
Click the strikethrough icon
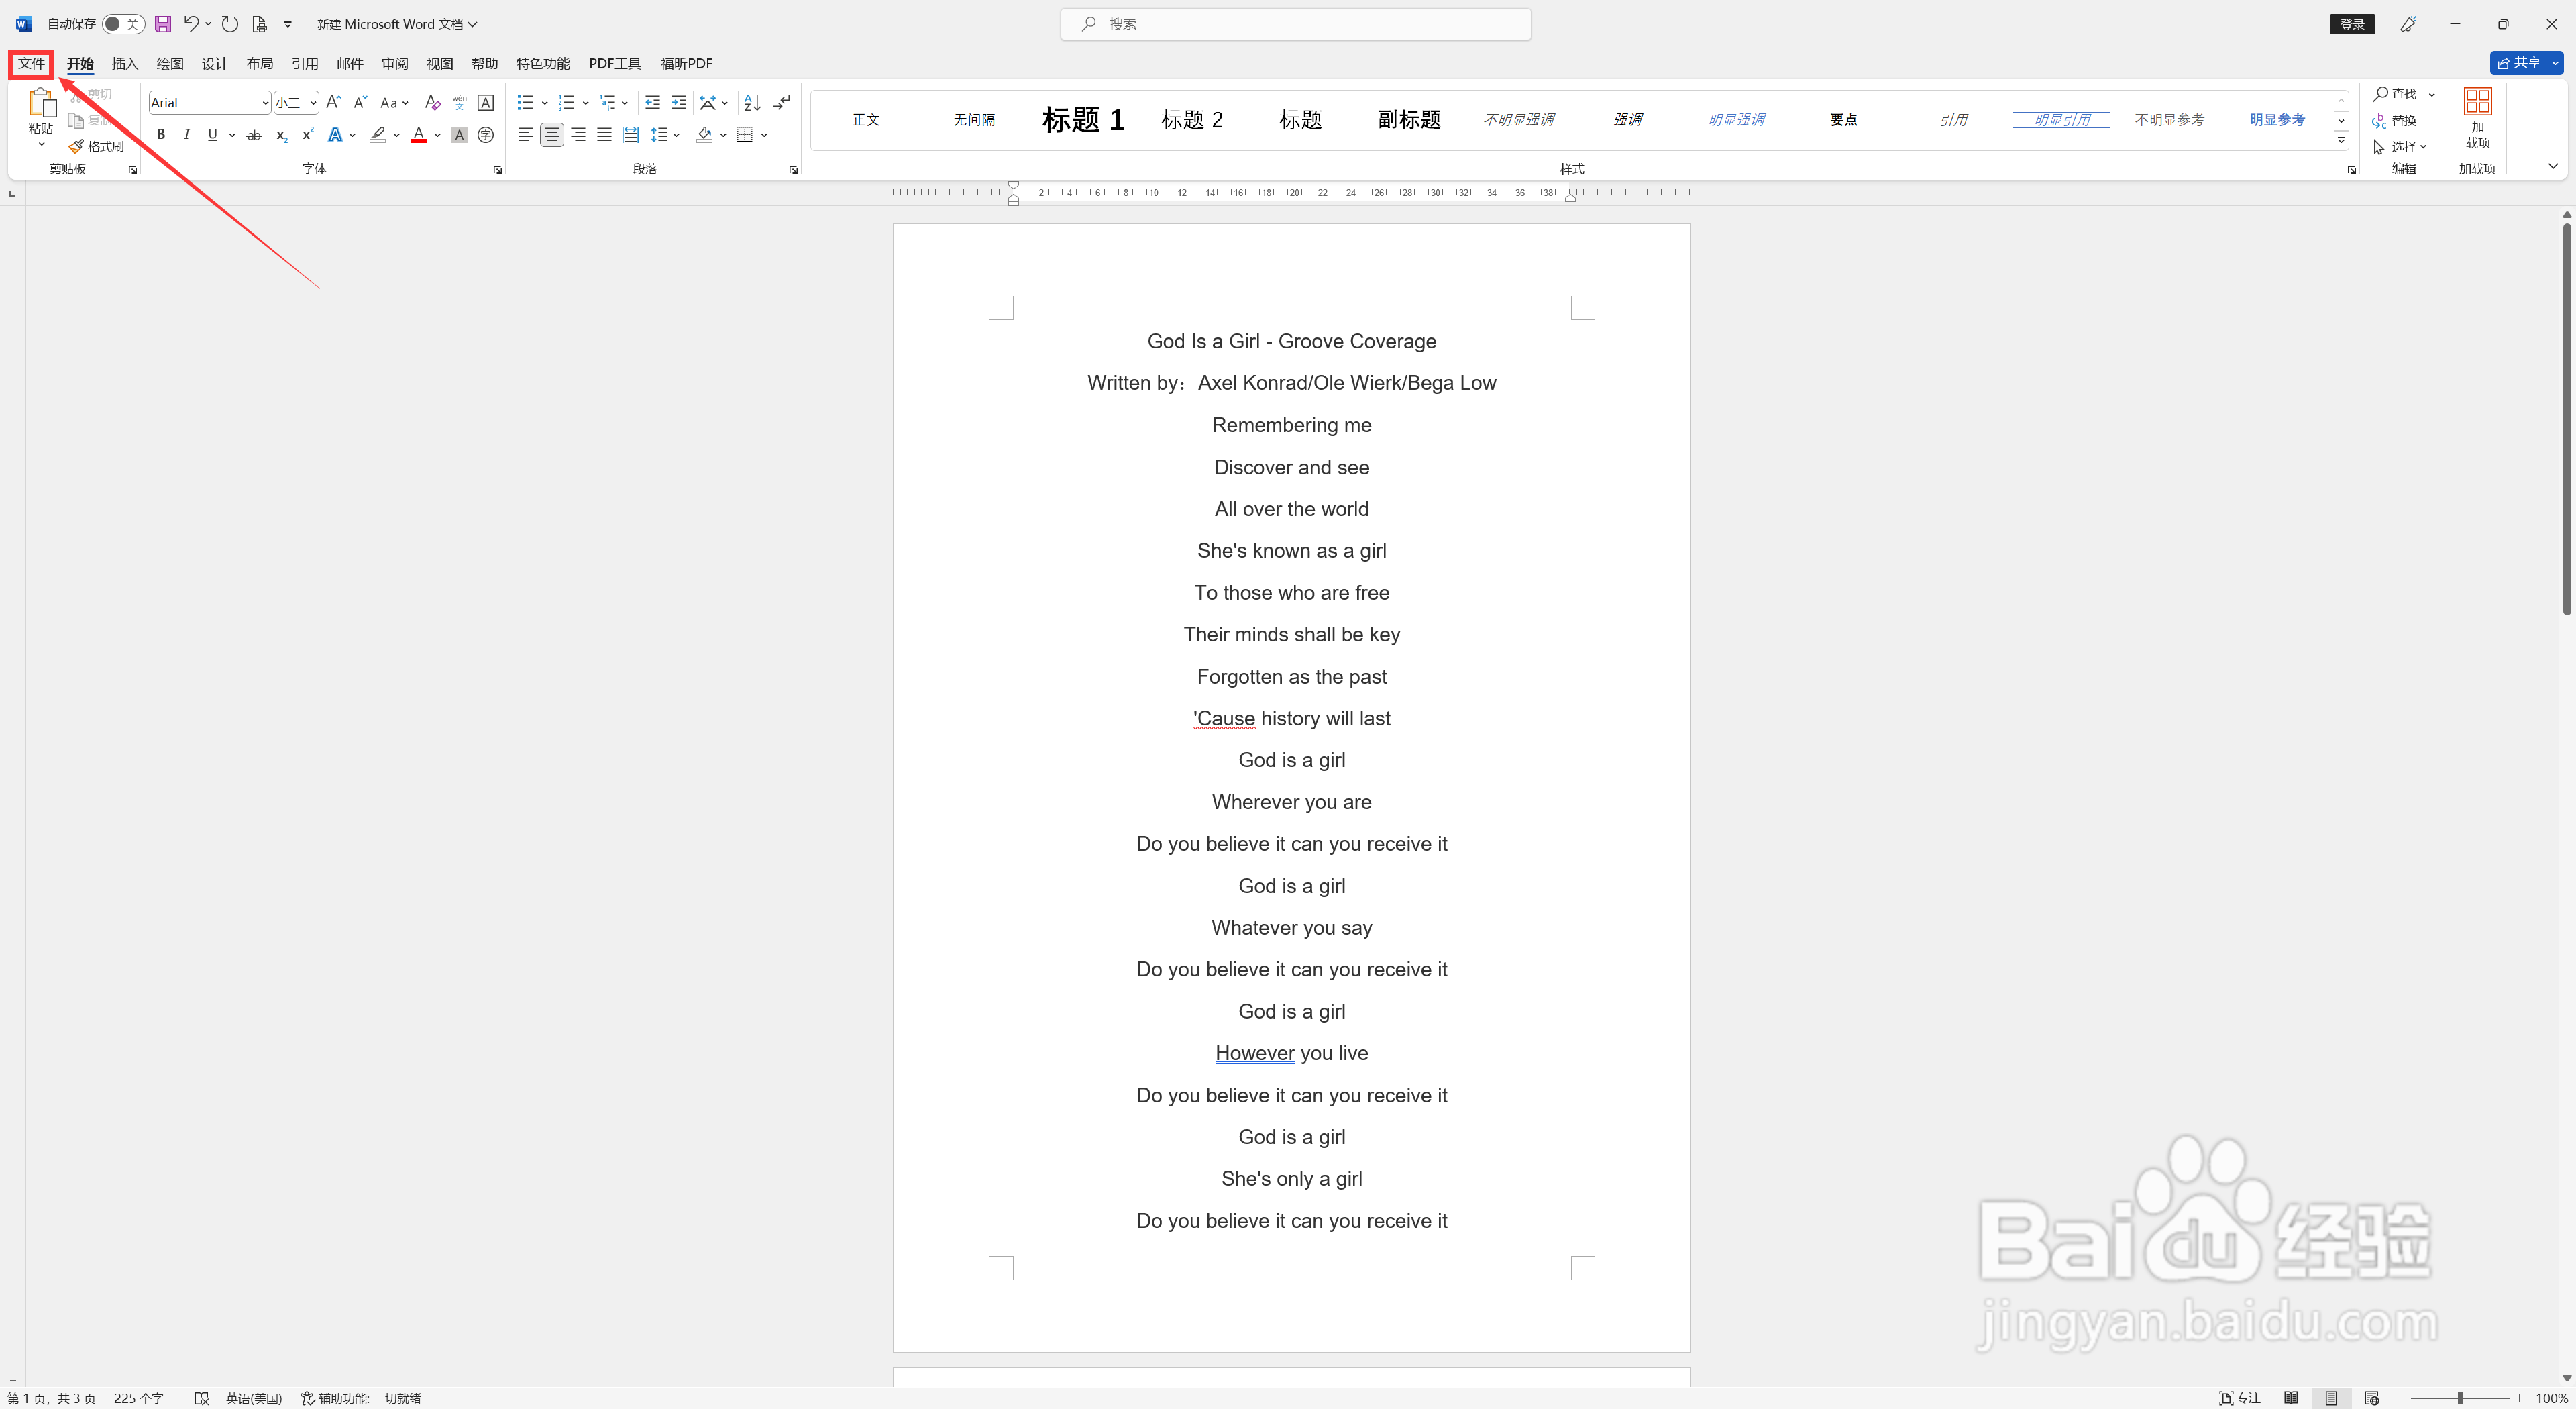[254, 135]
